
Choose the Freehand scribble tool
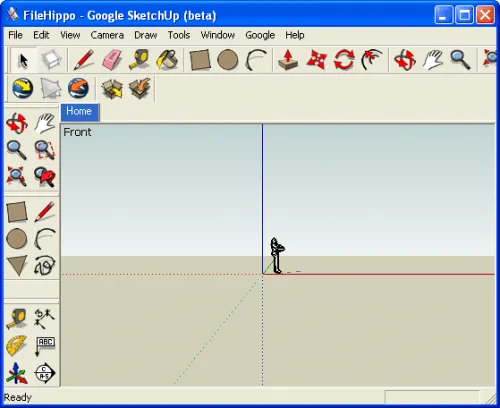click(45, 266)
